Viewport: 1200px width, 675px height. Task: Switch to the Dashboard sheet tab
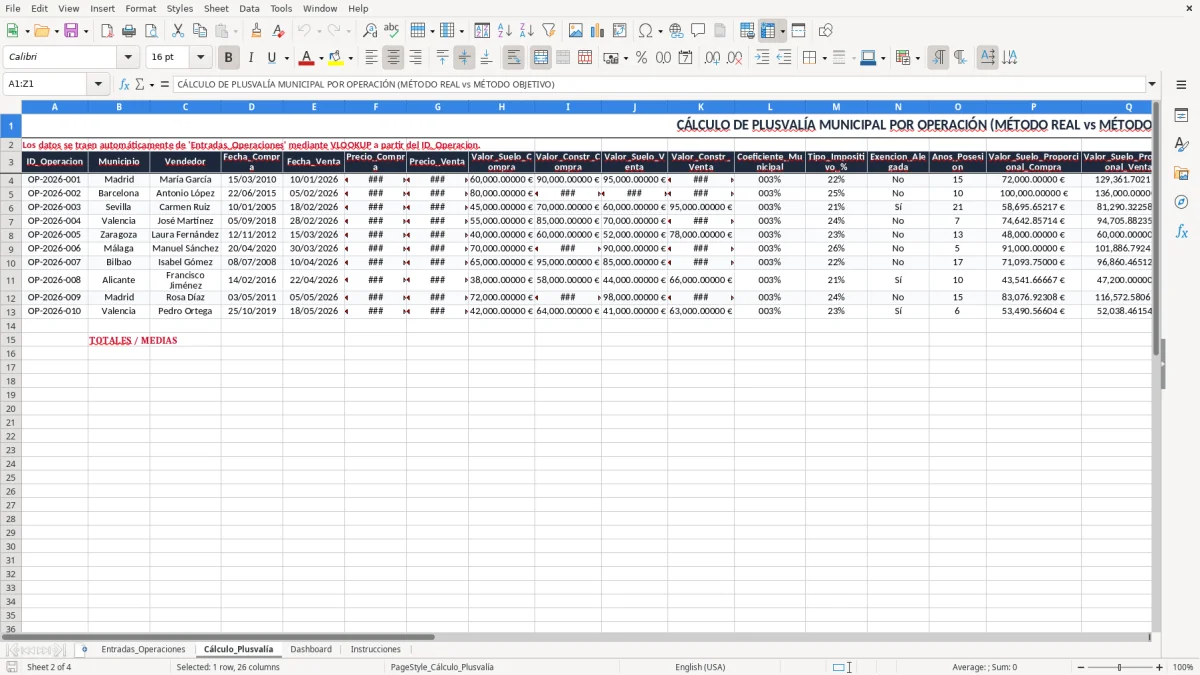click(311, 649)
